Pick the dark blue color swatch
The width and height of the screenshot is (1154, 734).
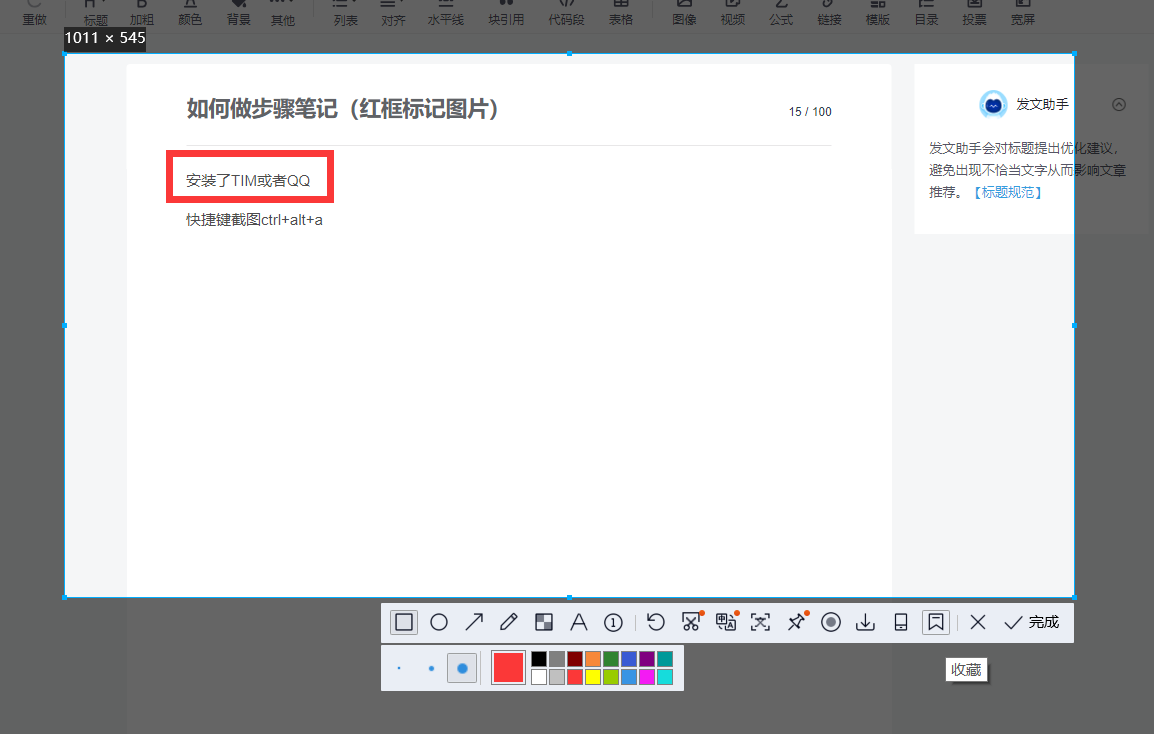pos(629,659)
